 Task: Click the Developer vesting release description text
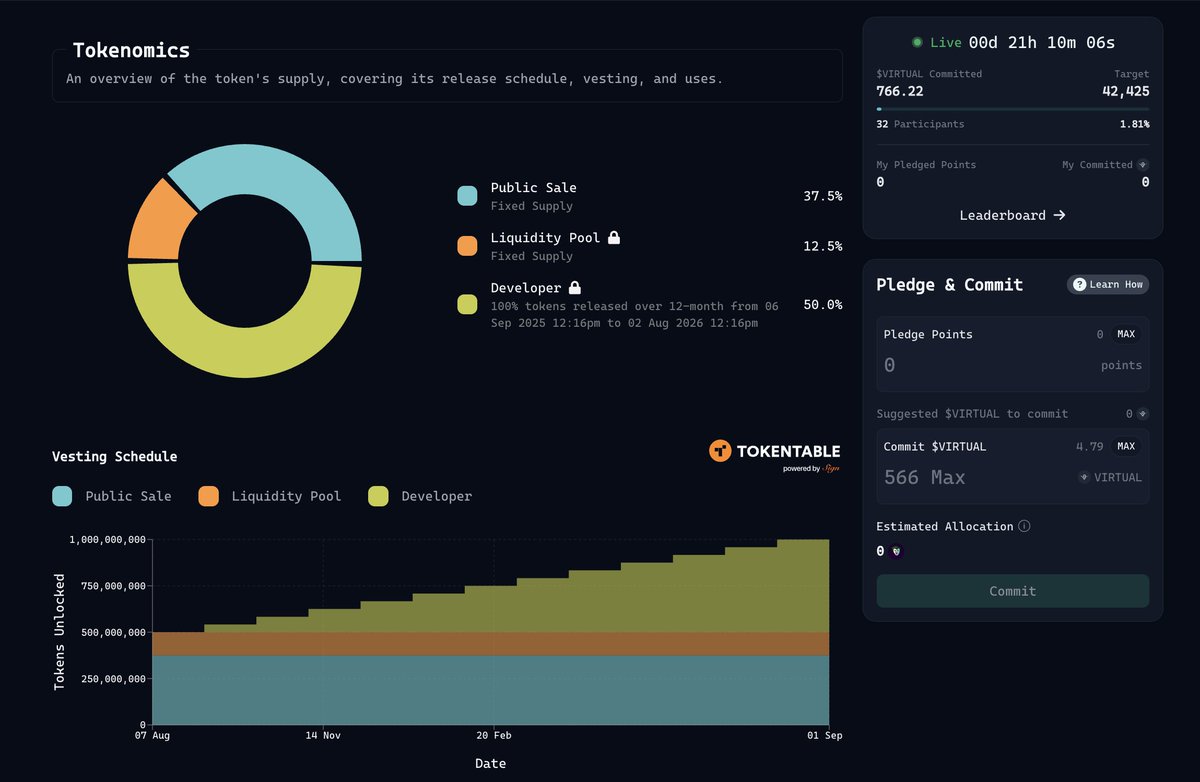(635, 314)
